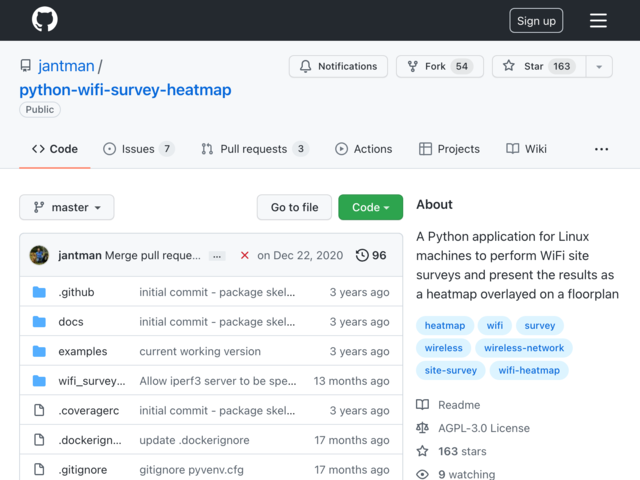Click the .gitignore file icon
This screenshot has width=640, height=480.
point(39,469)
